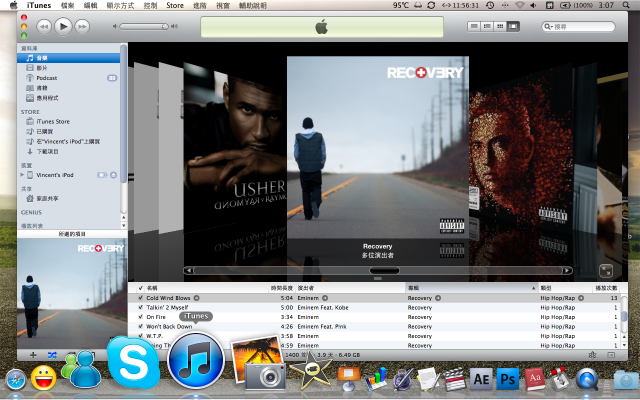Image resolution: width=640 pixels, height=400 pixels.
Task: Switch to plain song list view icon
Action: tap(474, 27)
